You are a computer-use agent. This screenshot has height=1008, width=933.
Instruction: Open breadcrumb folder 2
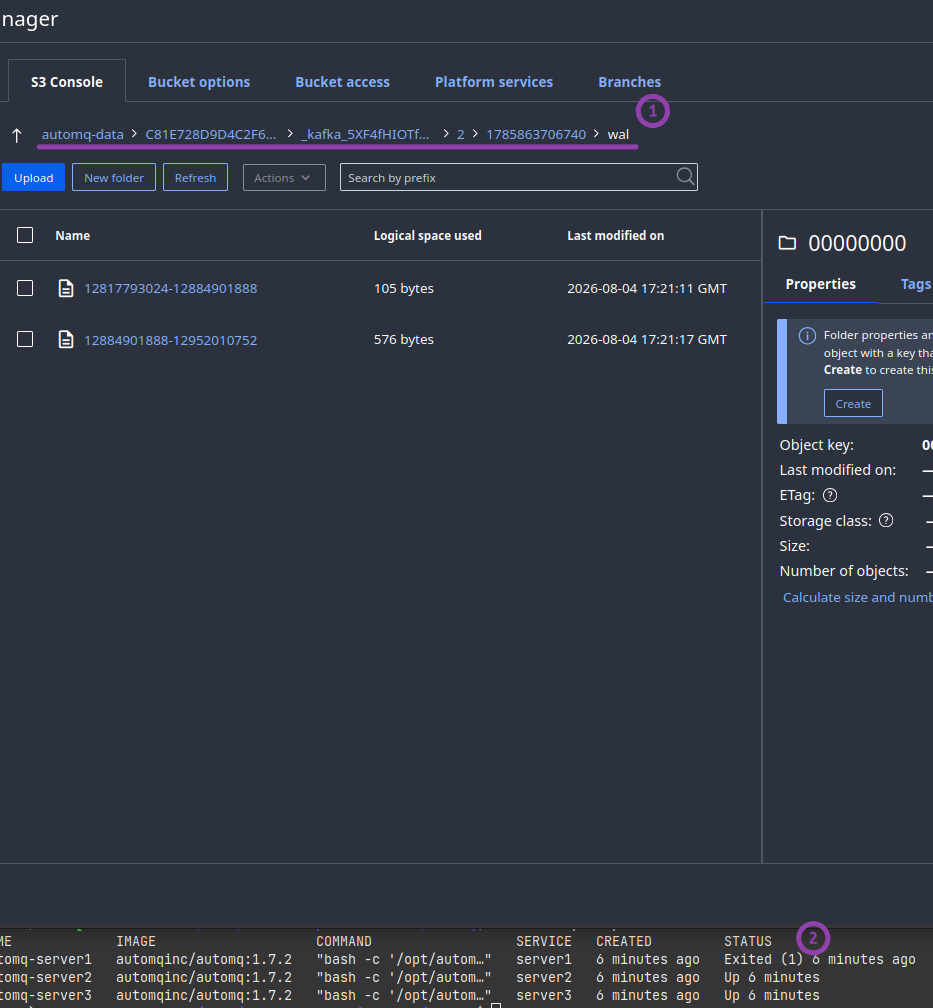tap(460, 134)
